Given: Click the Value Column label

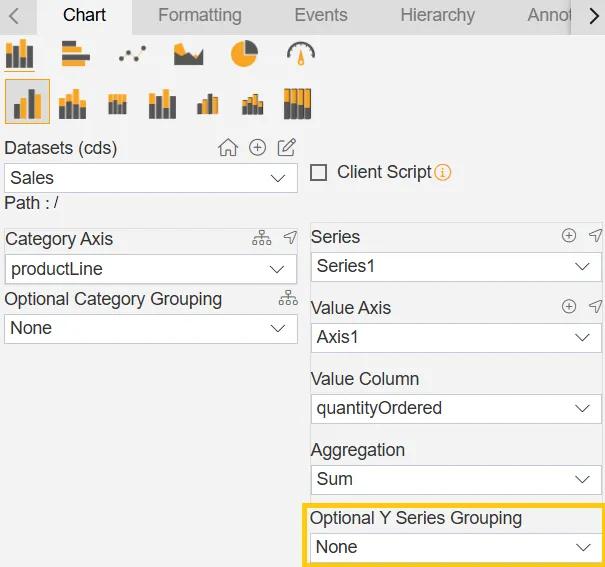Looking at the screenshot, I should (x=365, y=379).
